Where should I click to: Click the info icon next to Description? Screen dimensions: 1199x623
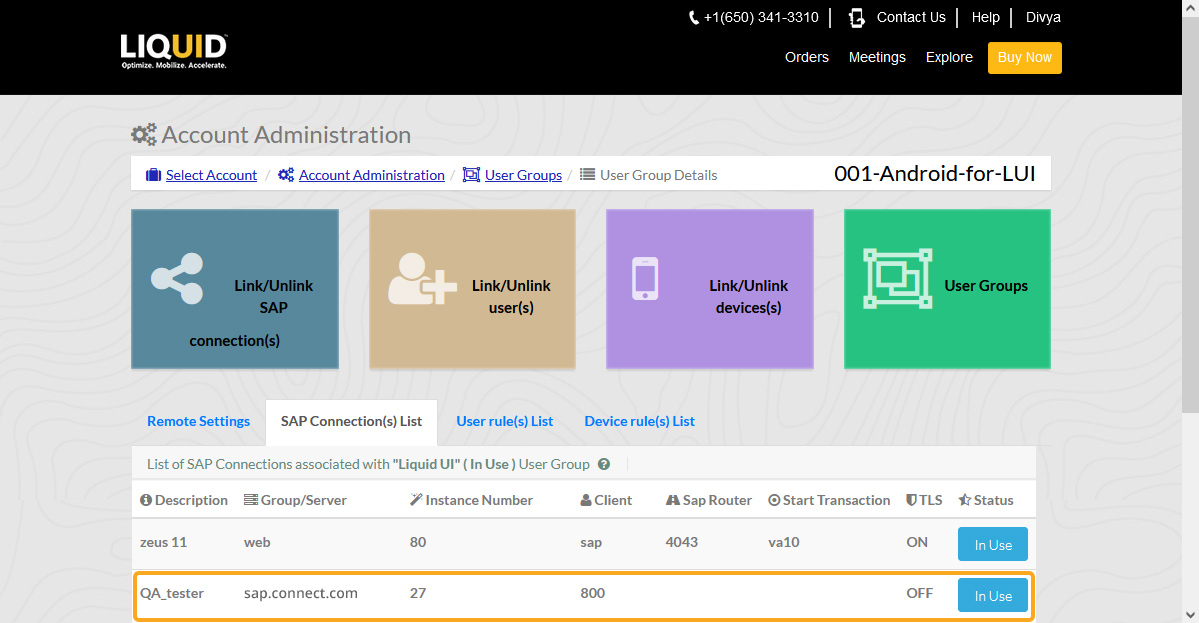click(x=146, y=500)
